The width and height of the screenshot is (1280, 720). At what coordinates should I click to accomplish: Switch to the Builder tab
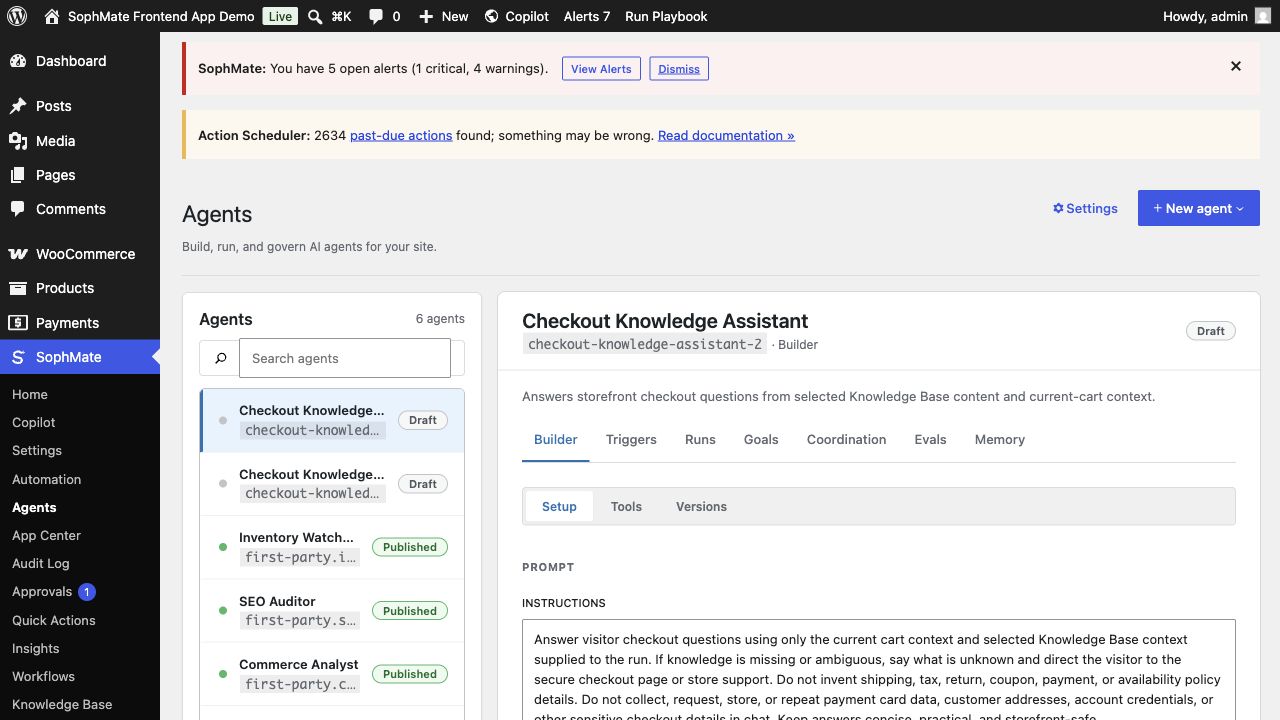(x=556, y=439)
